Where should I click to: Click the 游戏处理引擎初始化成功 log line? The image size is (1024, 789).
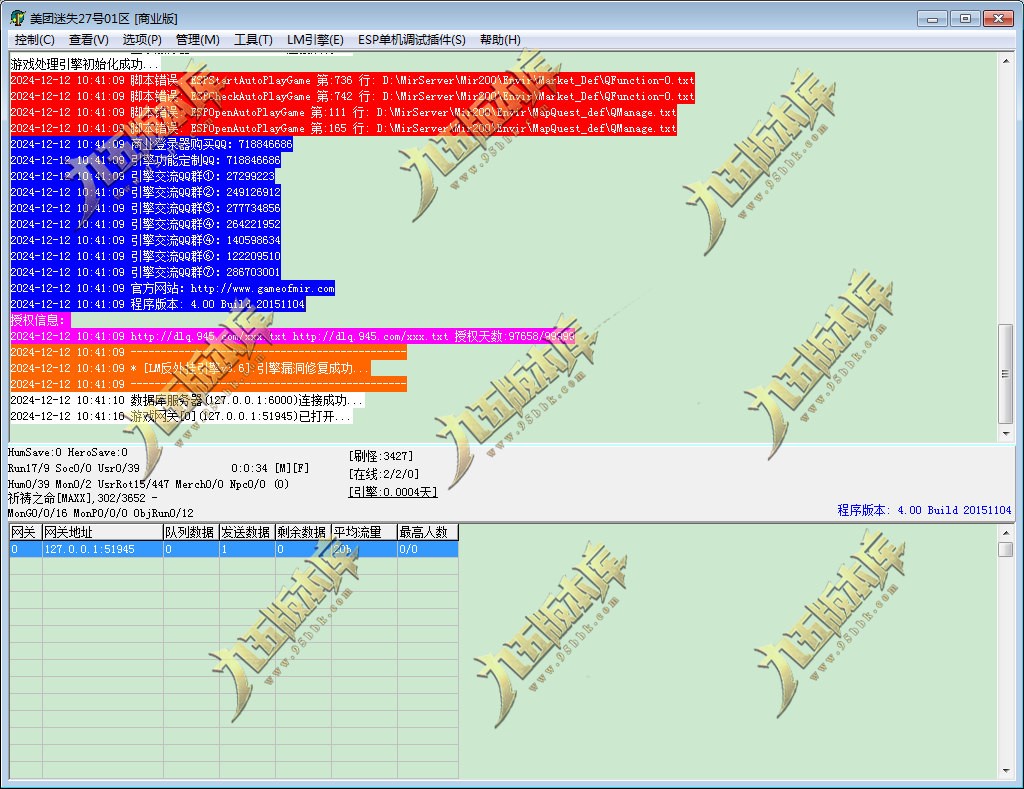[x=85, y=64]
